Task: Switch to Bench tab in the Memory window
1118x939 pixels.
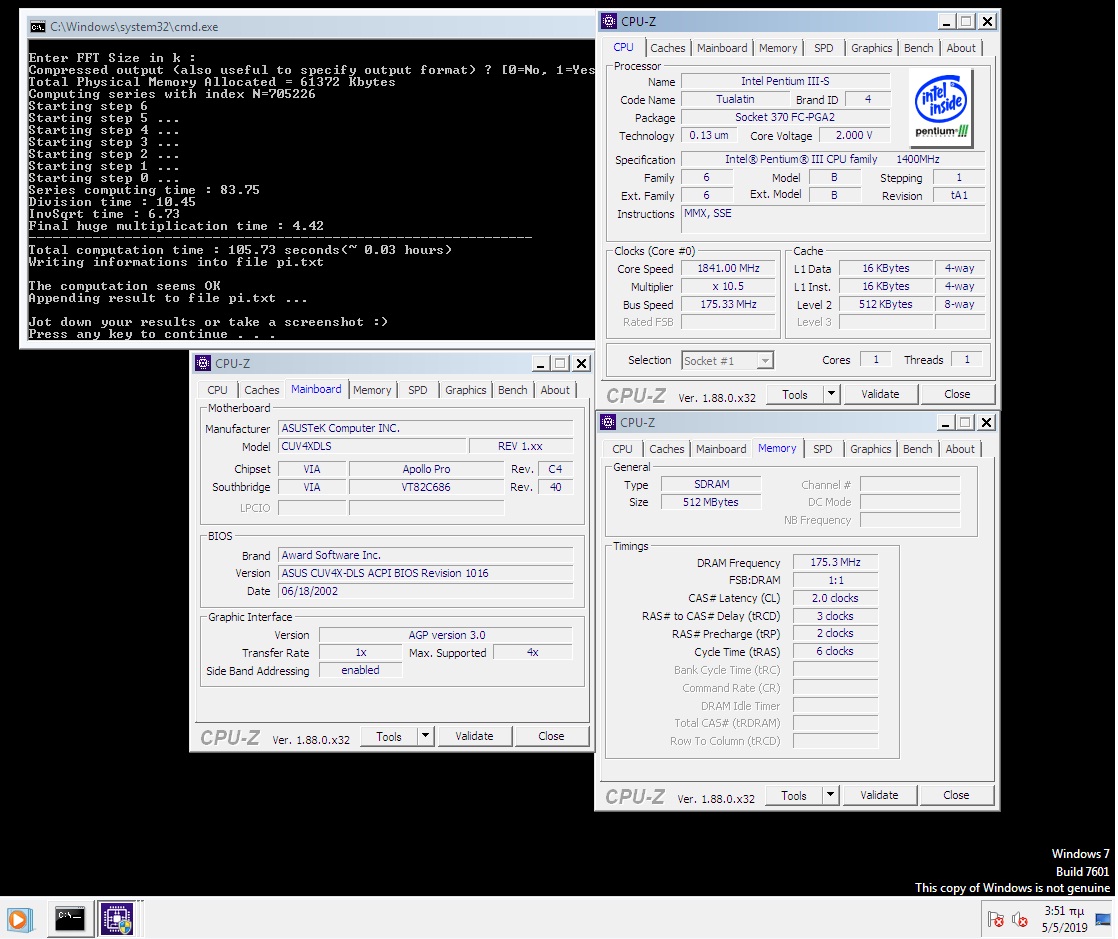Action: 918,449
